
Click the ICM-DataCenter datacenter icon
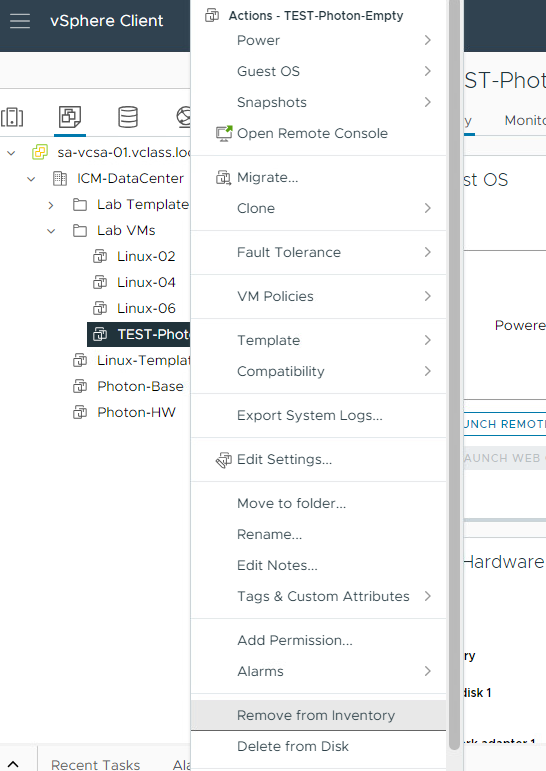point(60,178)
